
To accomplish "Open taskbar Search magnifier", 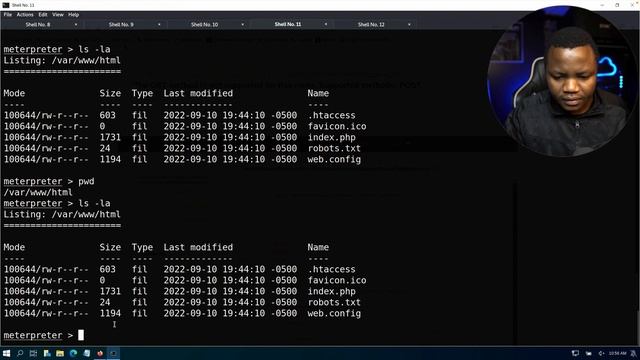I will [x=20, y=353].
